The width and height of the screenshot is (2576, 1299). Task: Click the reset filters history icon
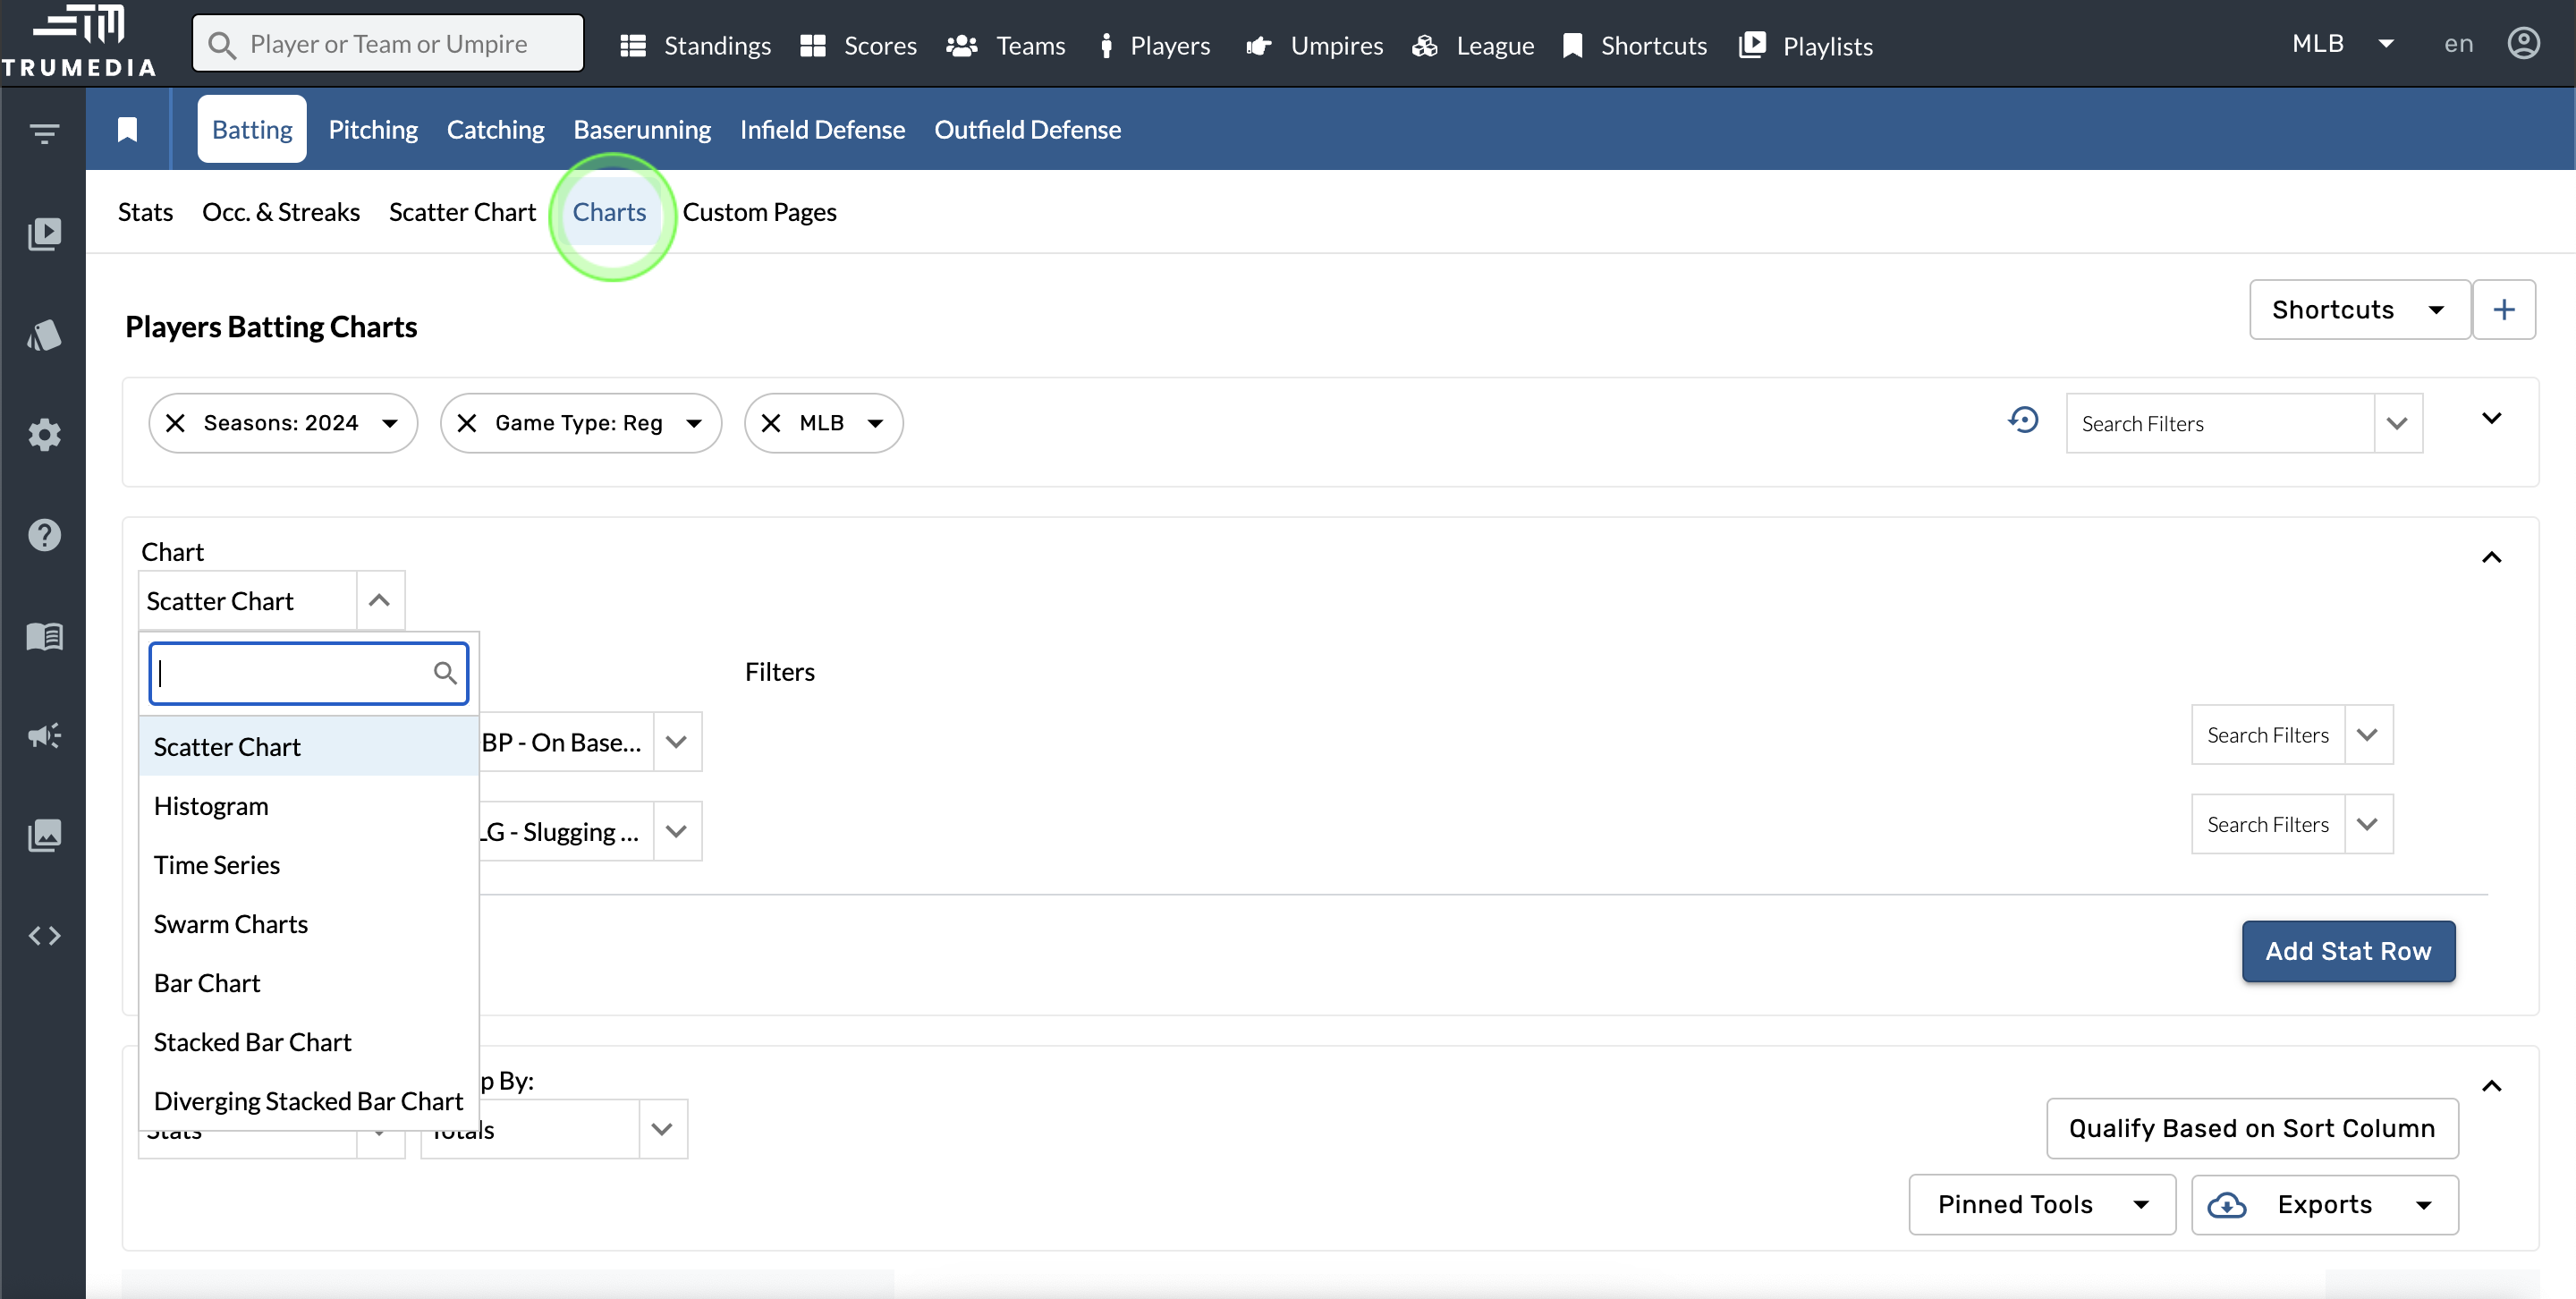pyautogui.click(x=2023, y=421)
